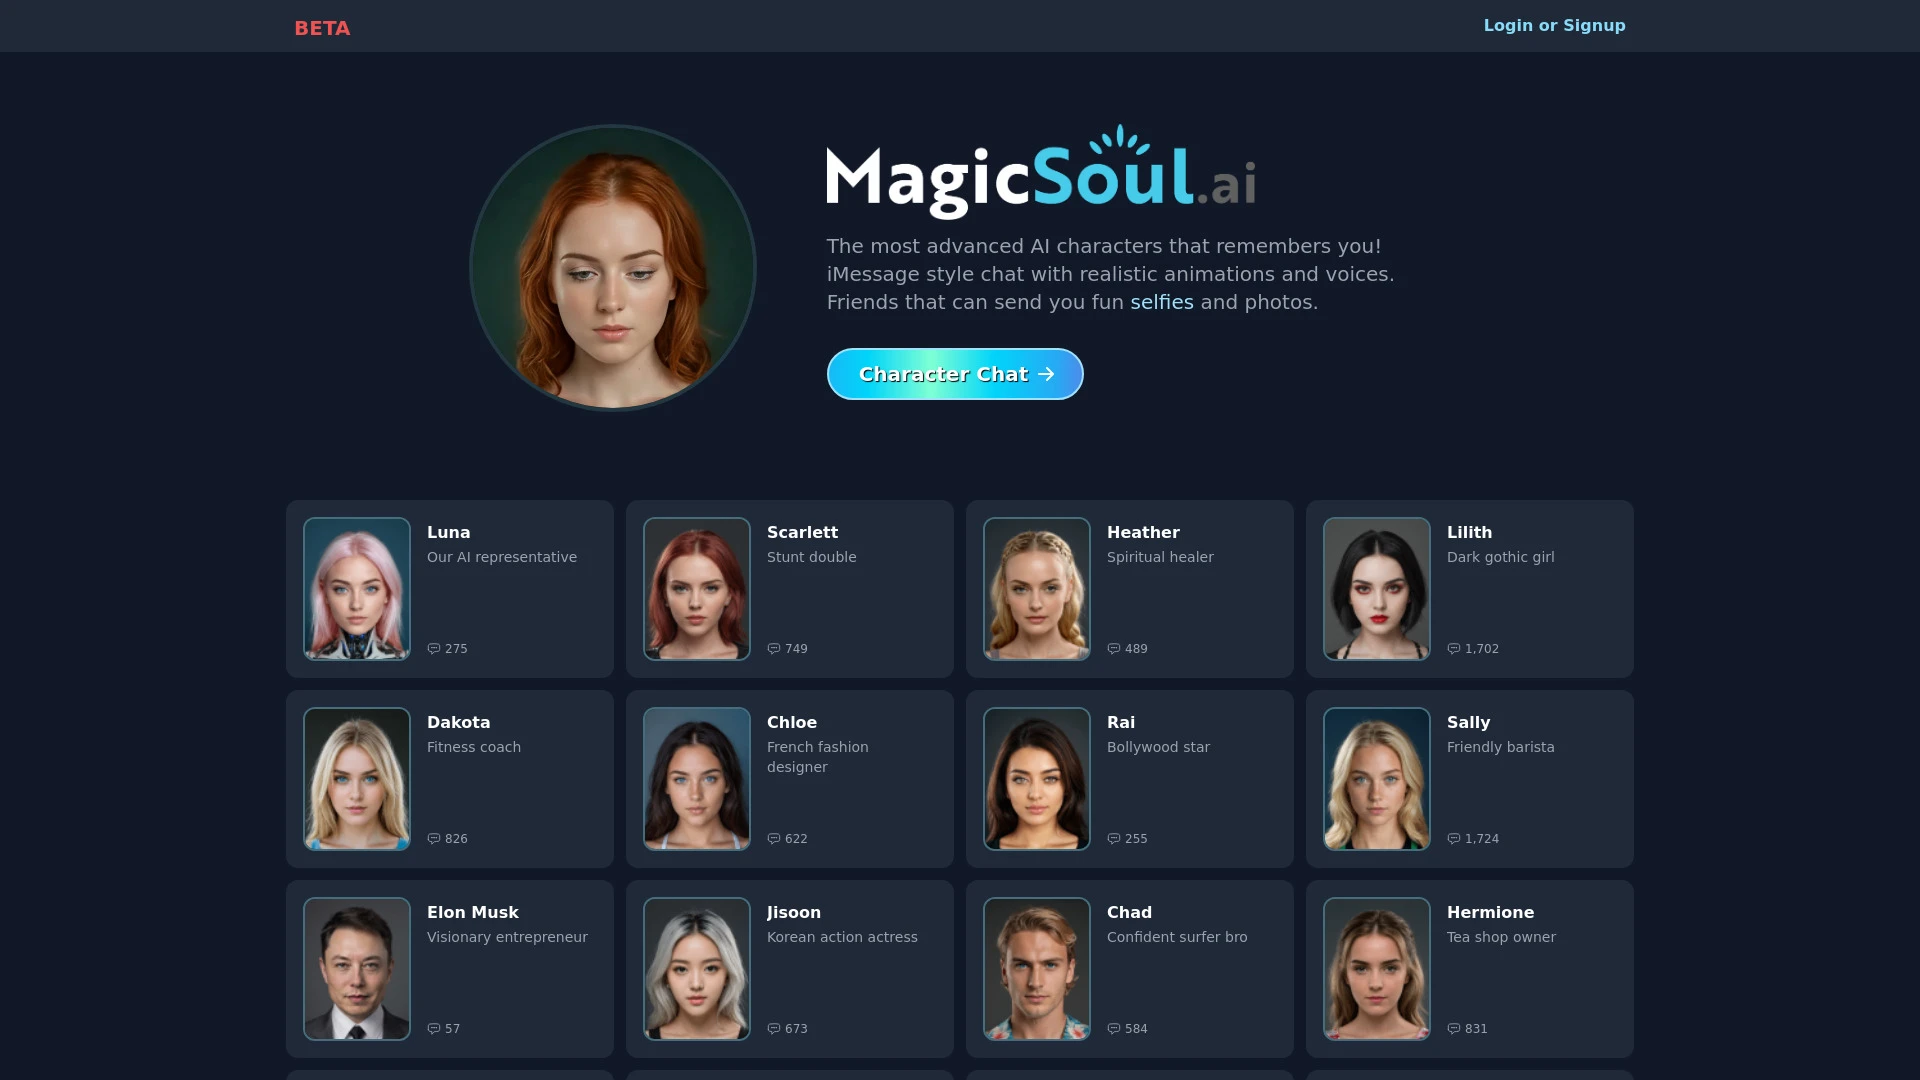Image resolution: width=1920 pixels, height=1080 pixels.
Task: Click the comment count icon on Lilith
Action: coord(1453,647)
